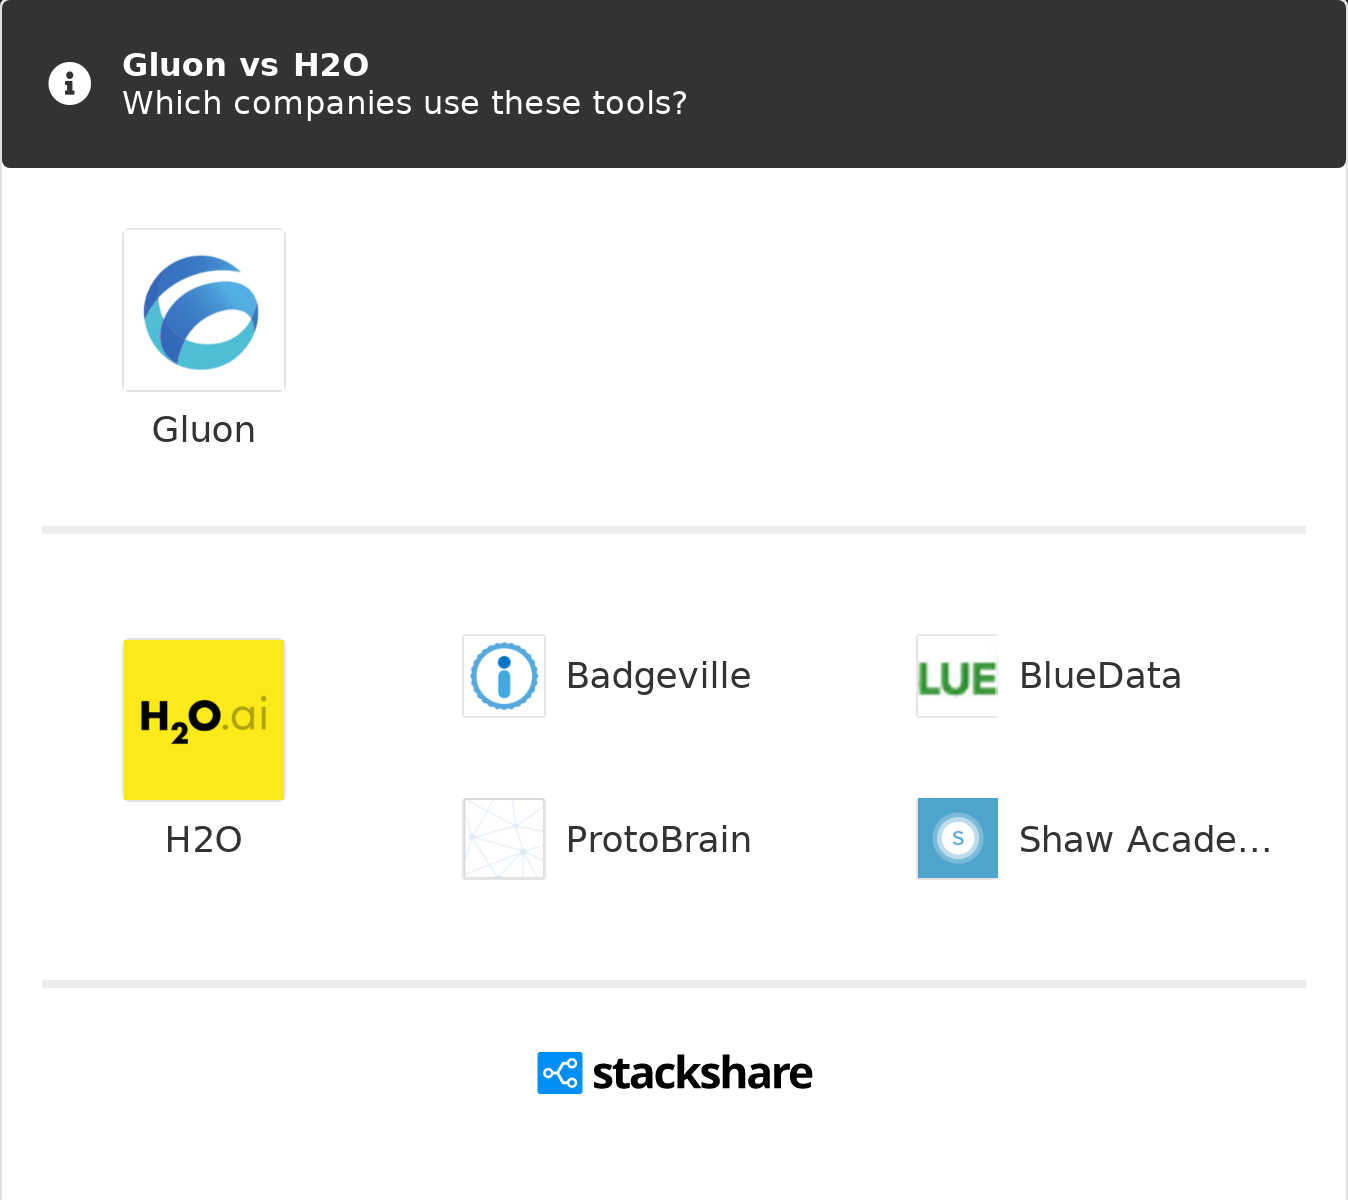Open the Gluon text label

coord(204,430)
